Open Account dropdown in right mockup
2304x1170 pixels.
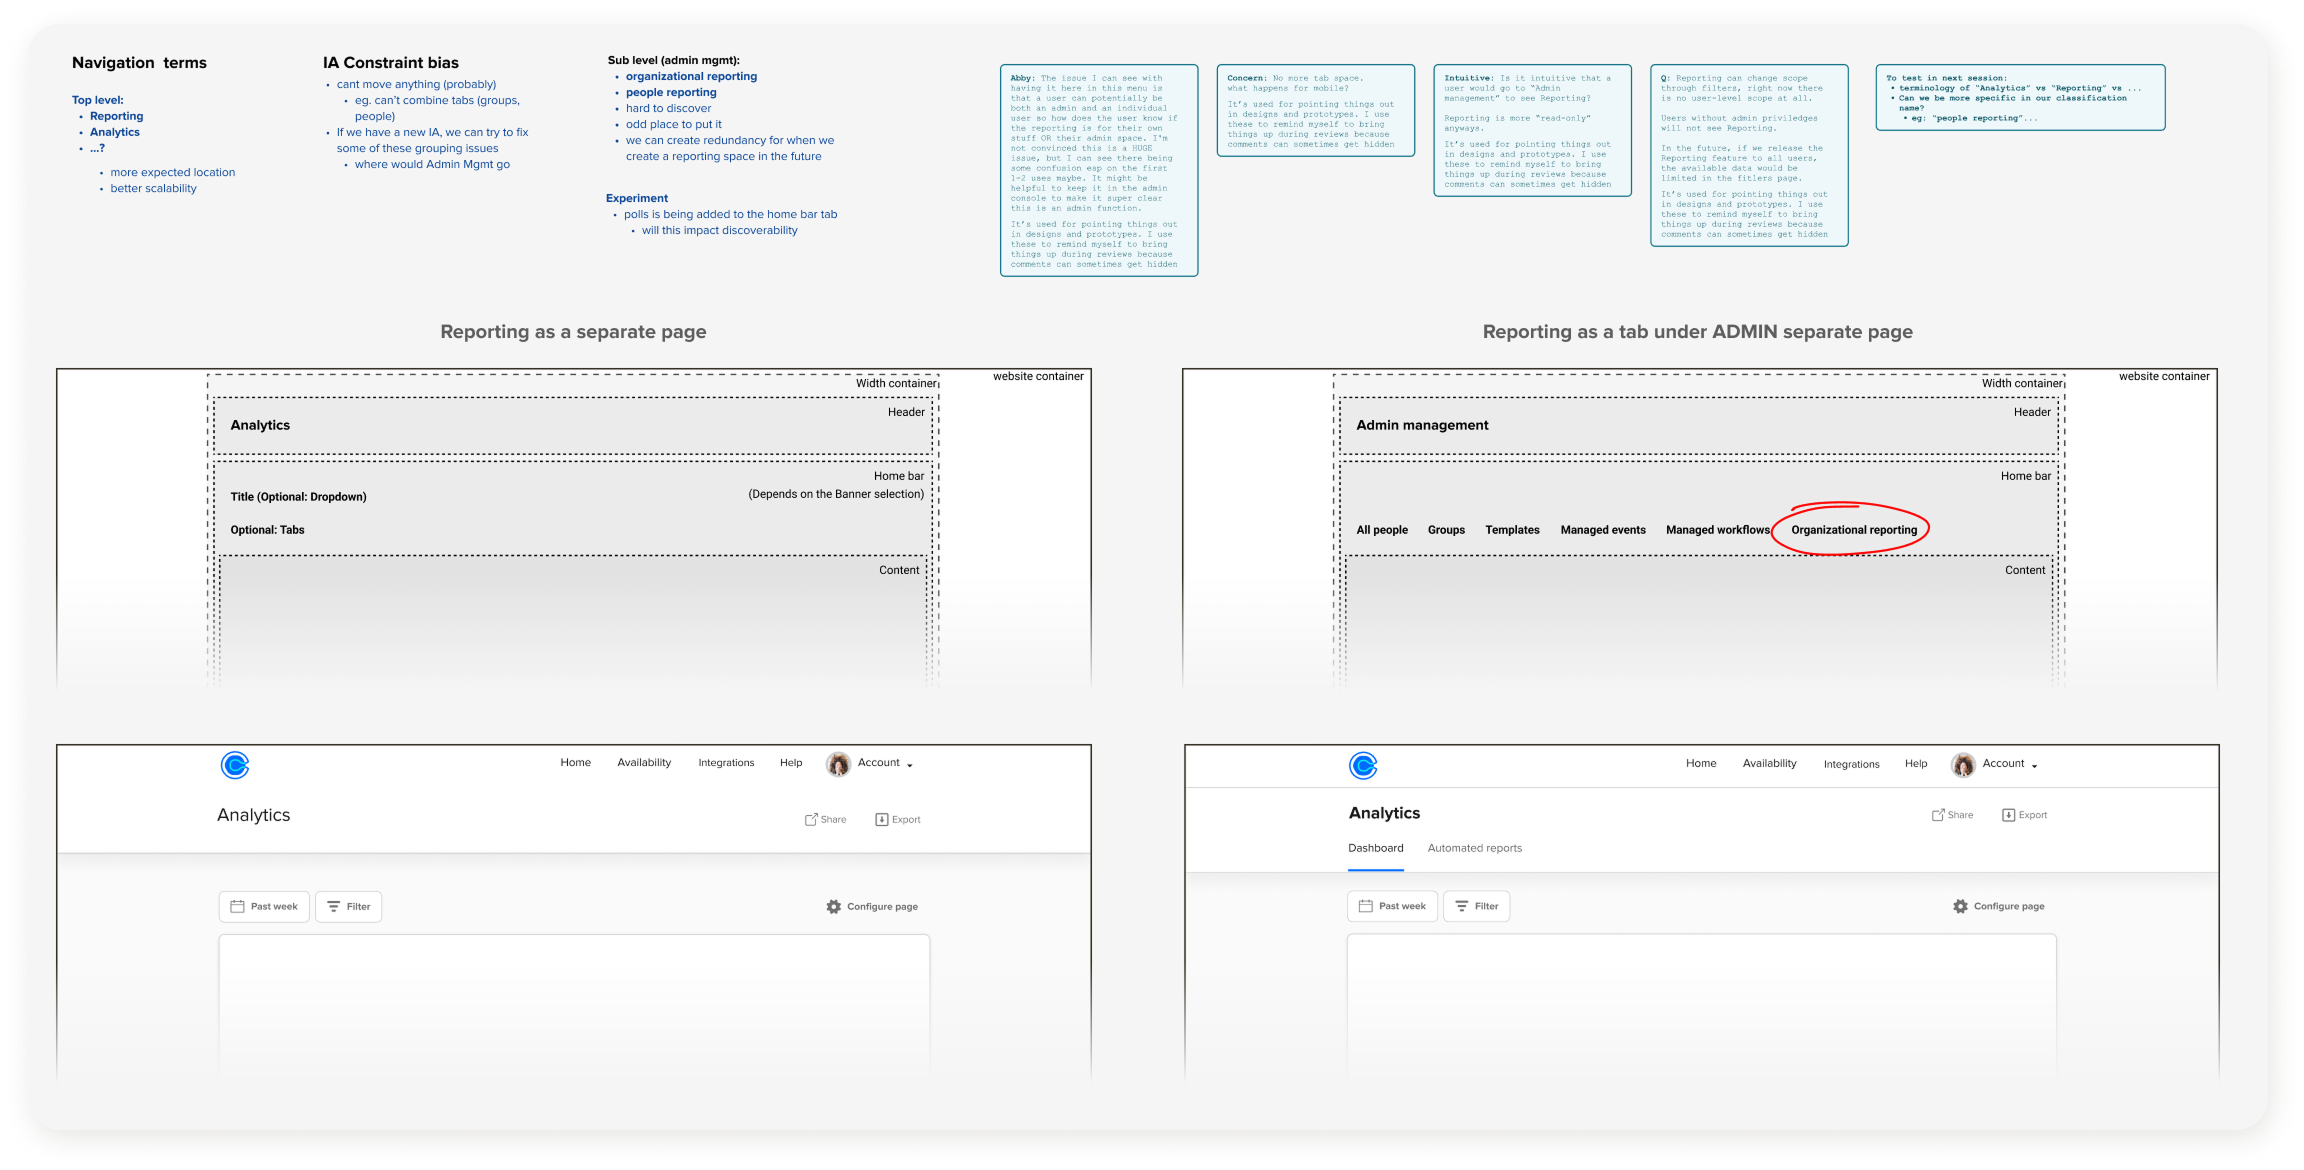pyautogui.click(x=2010, y=764)
